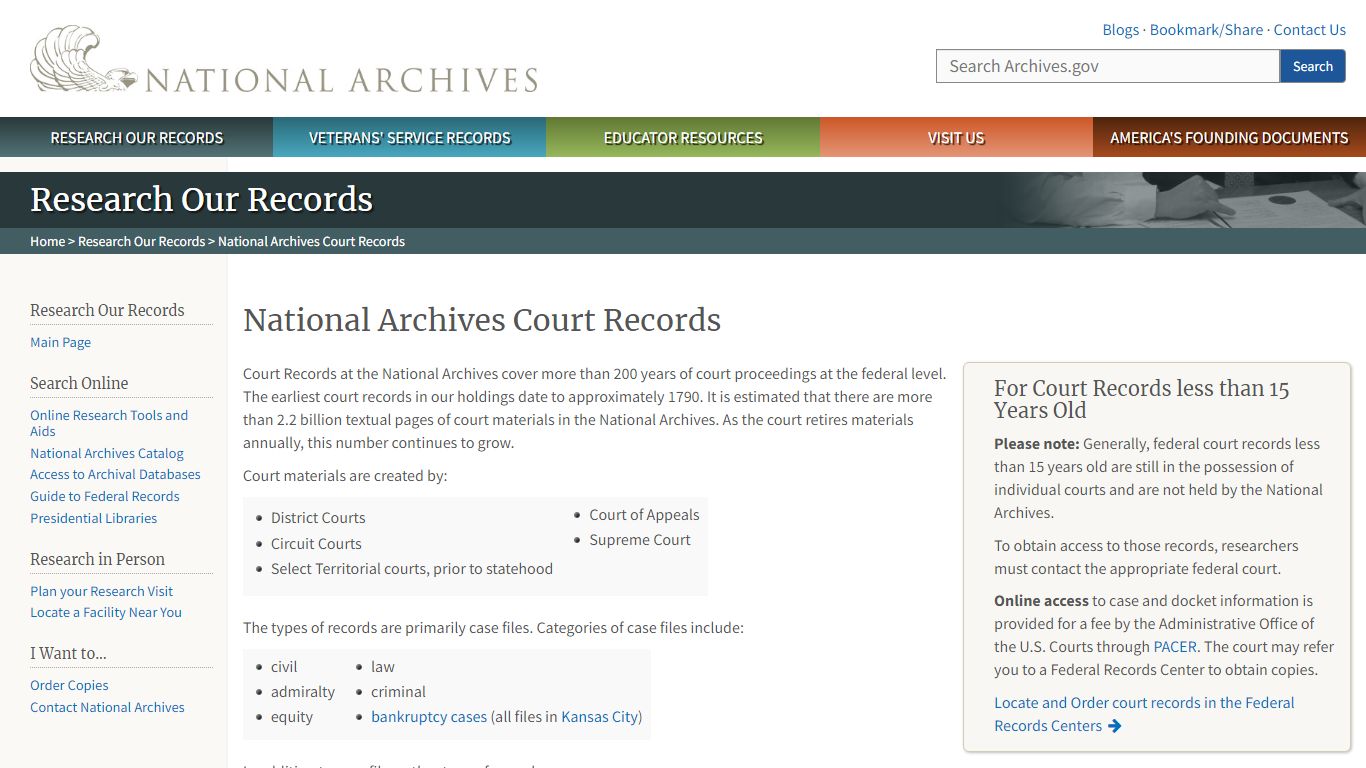Click the Research in Person sidebar heading
Screen dimensions: 1366x768
click(x=97, y=559)
